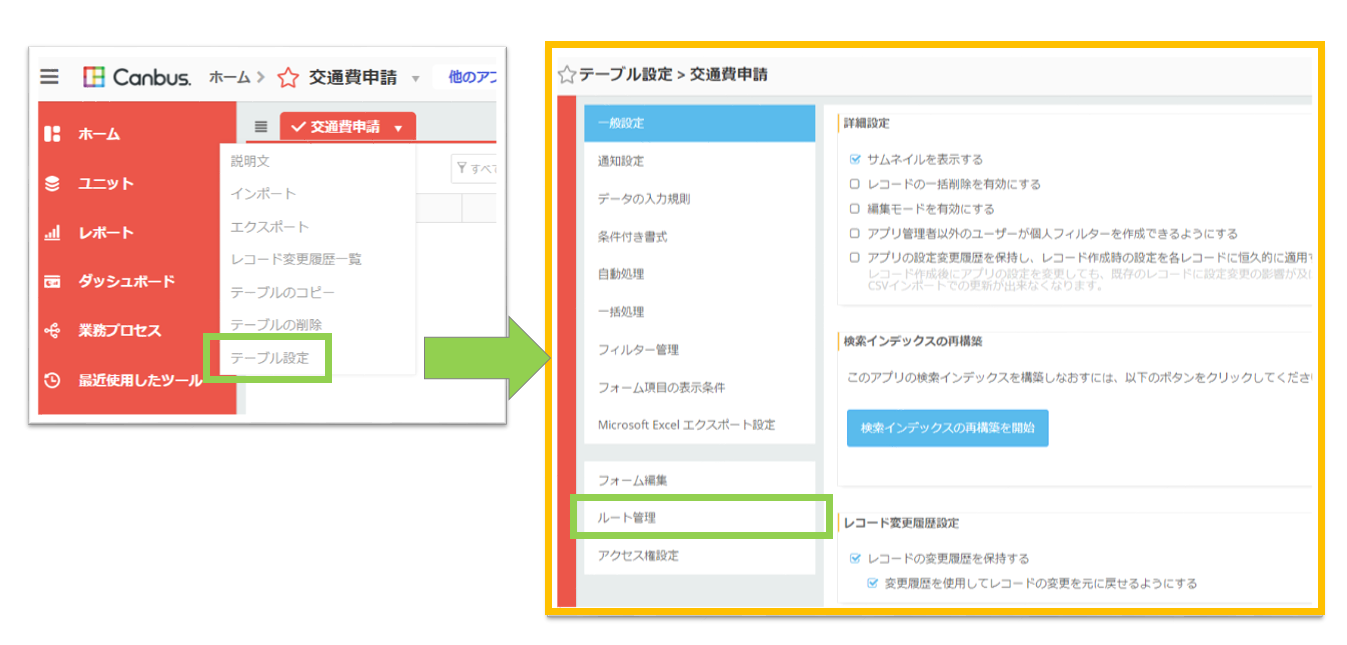
Task: Choose テーブルのコピー menu entry
Action: (x=283, y=292)
